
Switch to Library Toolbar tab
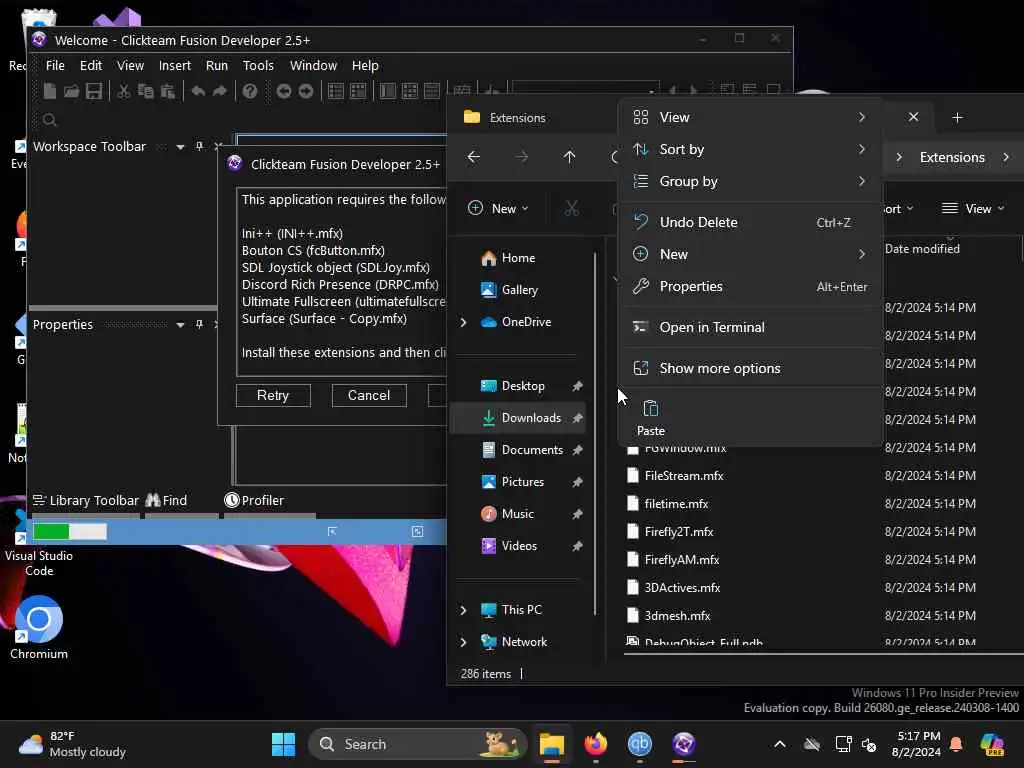(x=86, y=500)
